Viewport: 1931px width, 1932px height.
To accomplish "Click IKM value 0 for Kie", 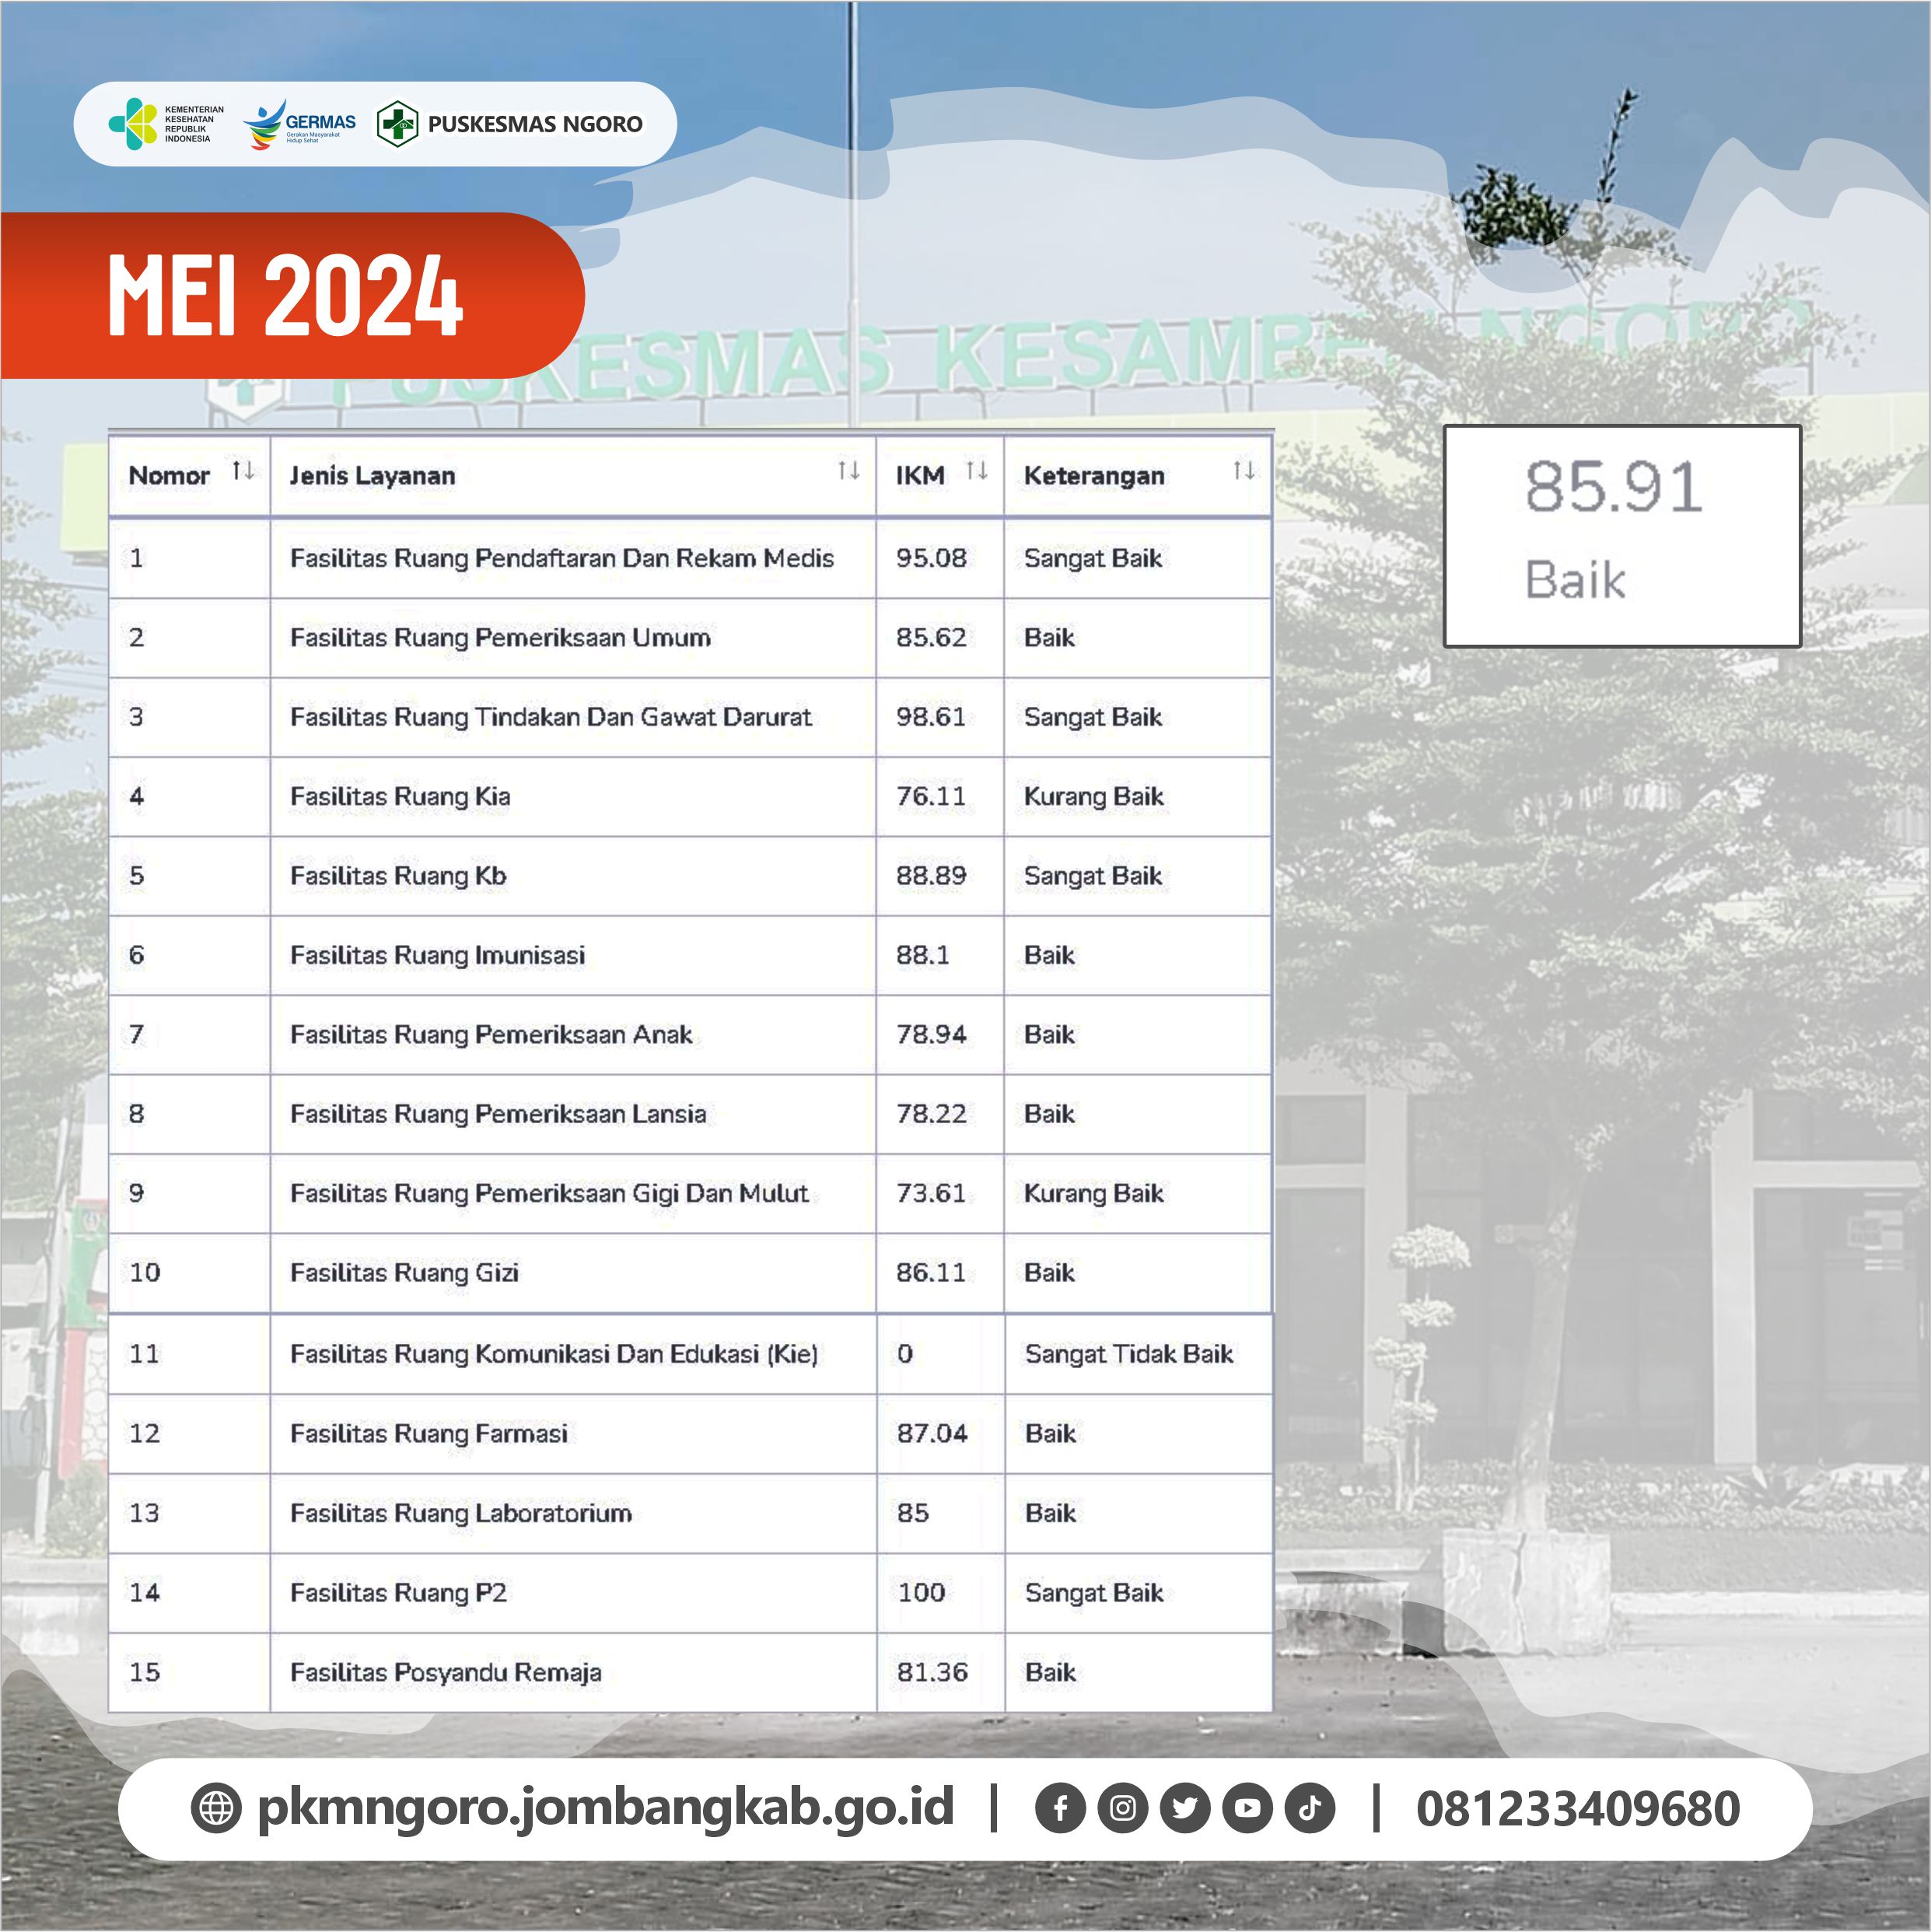I will click(905, 1354).
